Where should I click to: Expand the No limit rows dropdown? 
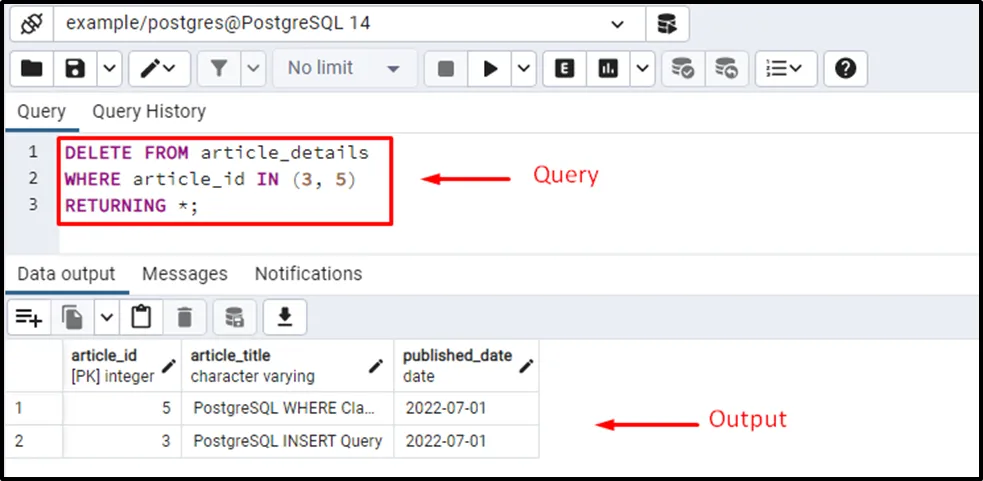(x=343, y=68)
